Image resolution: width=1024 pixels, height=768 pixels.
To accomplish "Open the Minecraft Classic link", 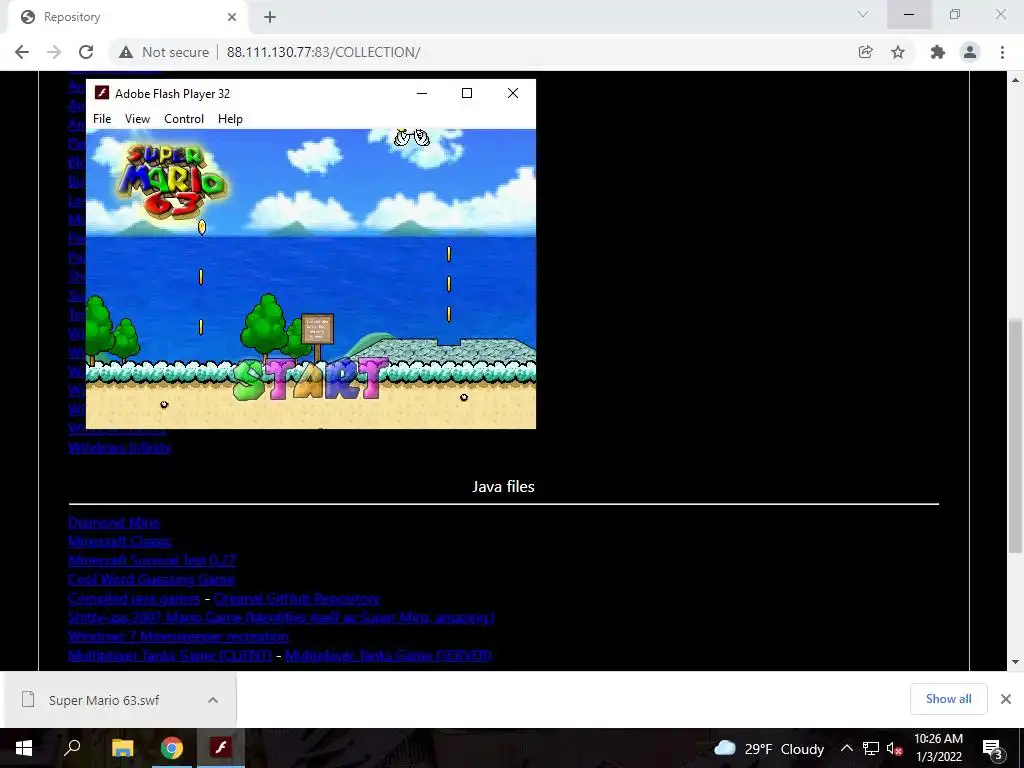I will pyautogui.click(x=120, y=541).
